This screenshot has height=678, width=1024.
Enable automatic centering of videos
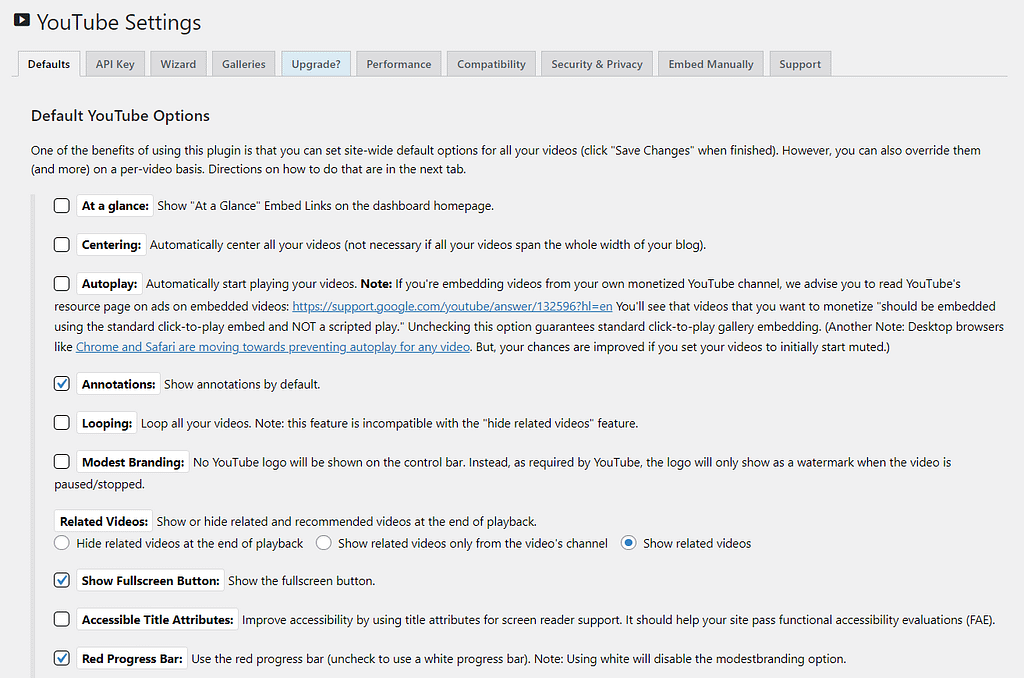pos(61,244)
